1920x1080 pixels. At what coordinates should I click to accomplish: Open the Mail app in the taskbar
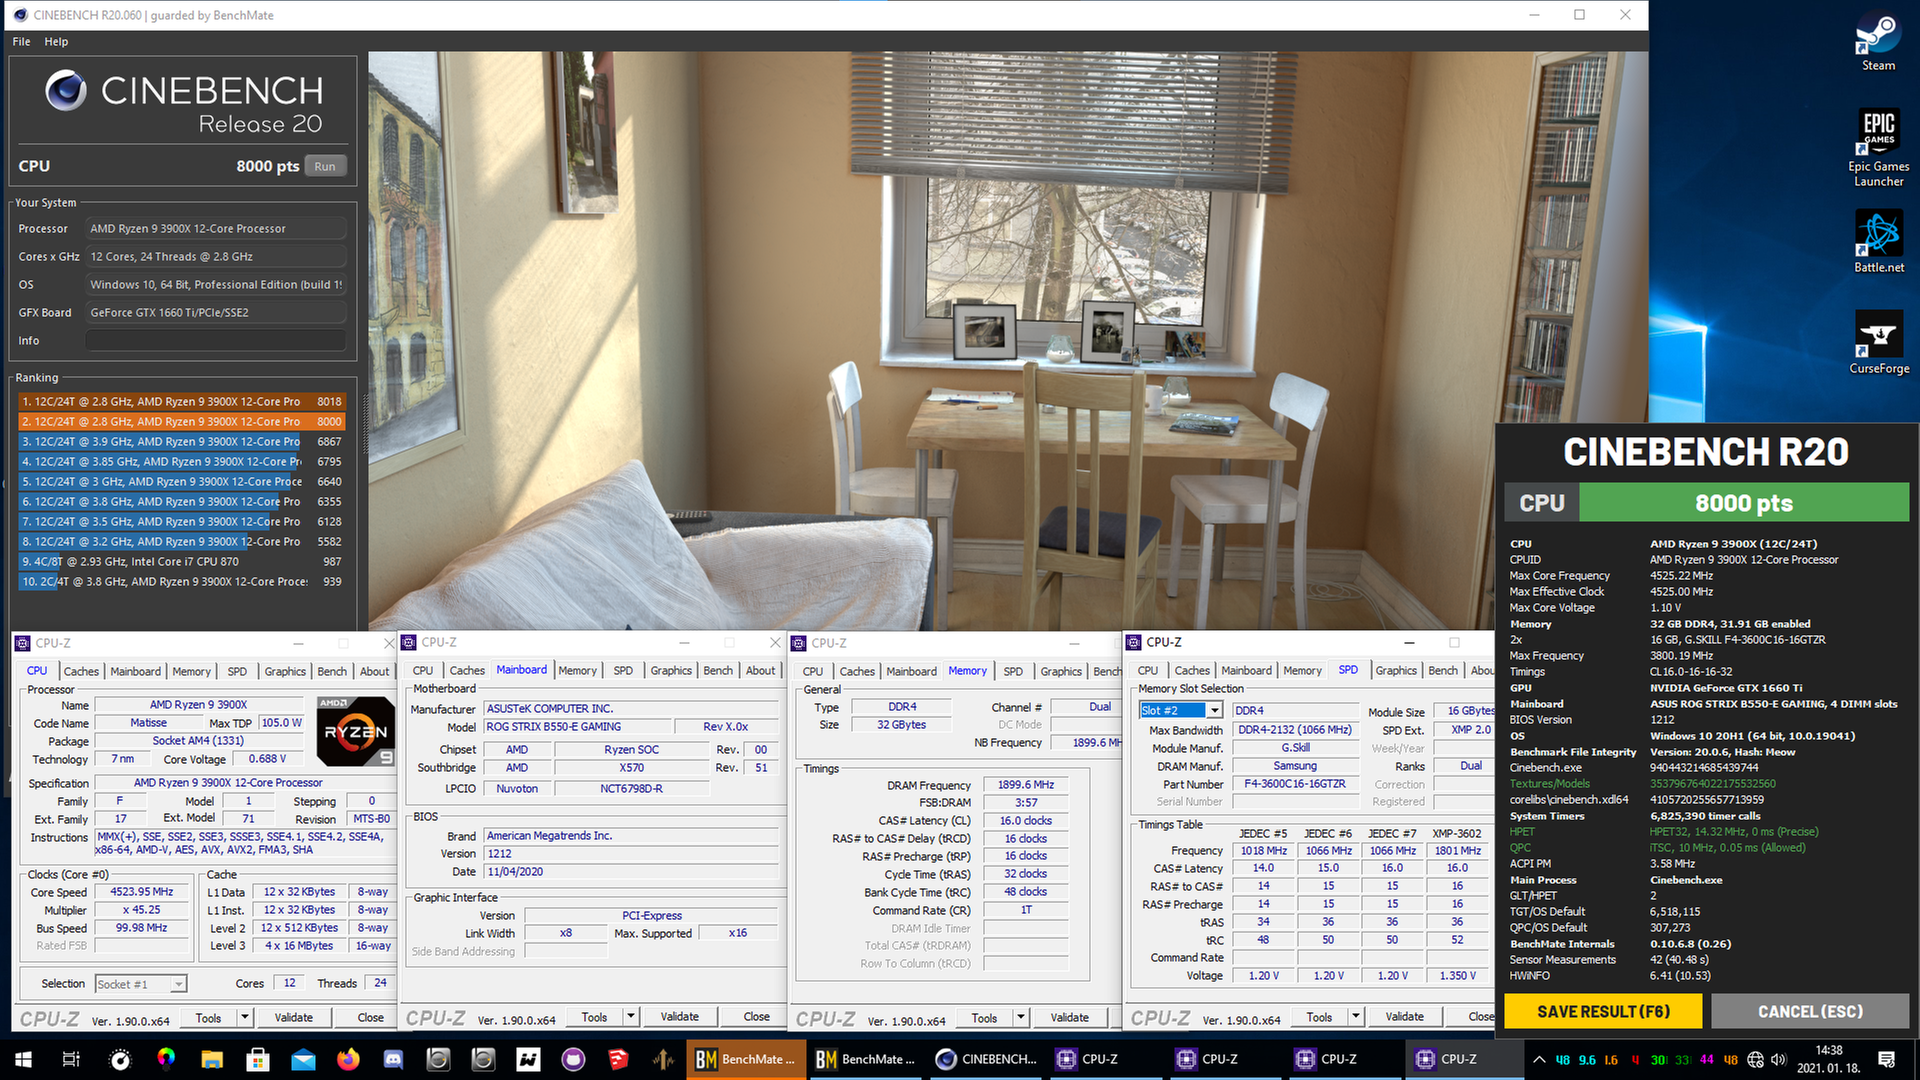[303, 1059]
